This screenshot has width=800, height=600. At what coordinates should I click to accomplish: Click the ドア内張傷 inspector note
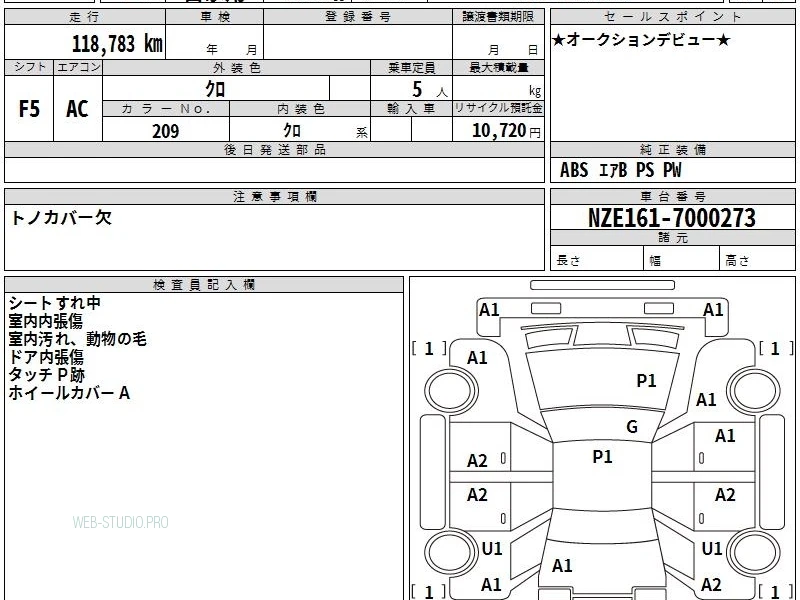point(45,357)
